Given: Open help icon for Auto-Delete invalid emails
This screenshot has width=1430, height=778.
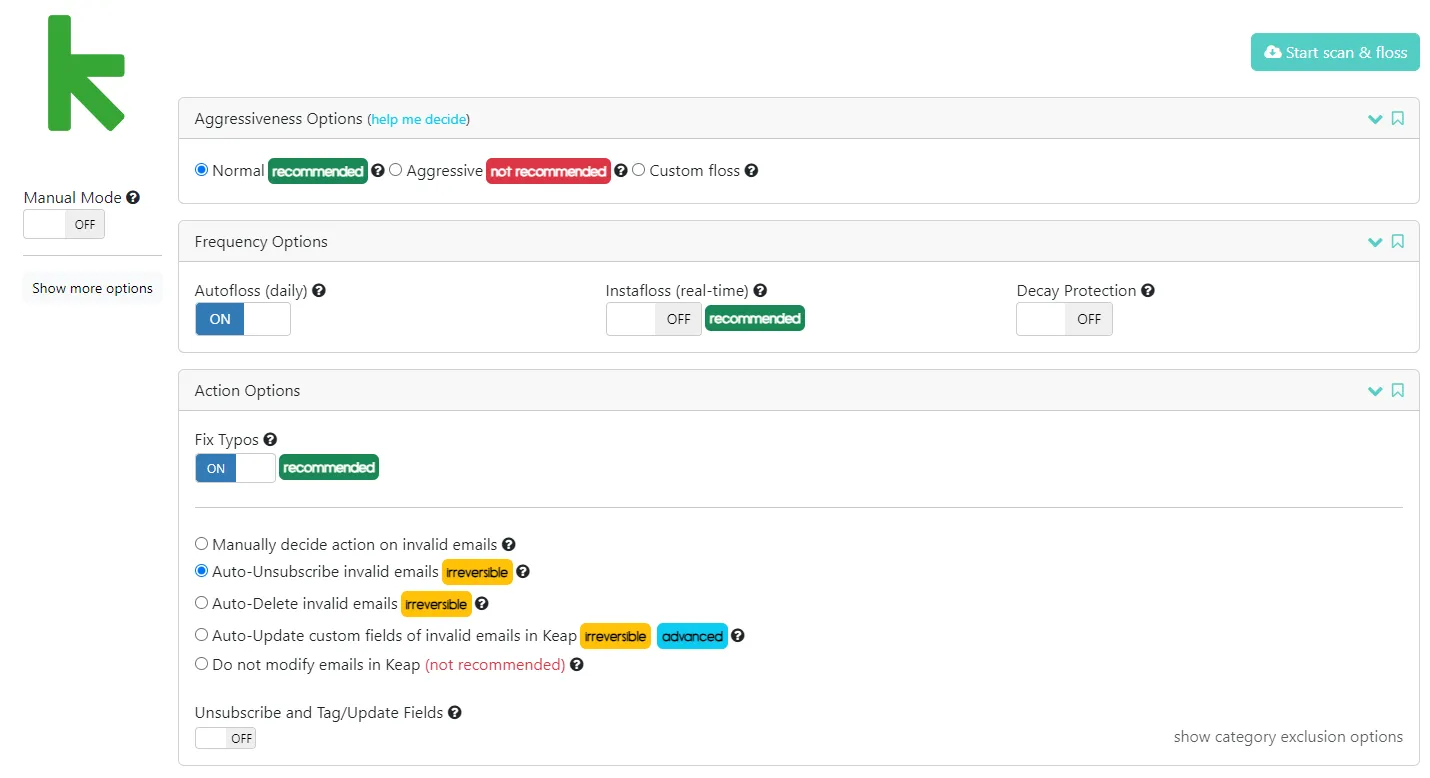Looking at the screenshot, I should coord(481,604).
